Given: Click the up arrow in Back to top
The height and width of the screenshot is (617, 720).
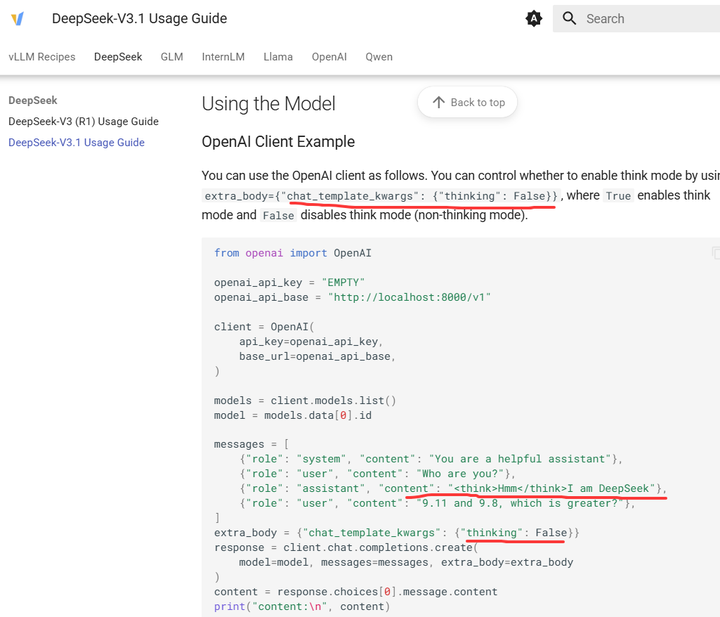Looking at the screenshot, I should pyautogui.click(x=439, y=102).
